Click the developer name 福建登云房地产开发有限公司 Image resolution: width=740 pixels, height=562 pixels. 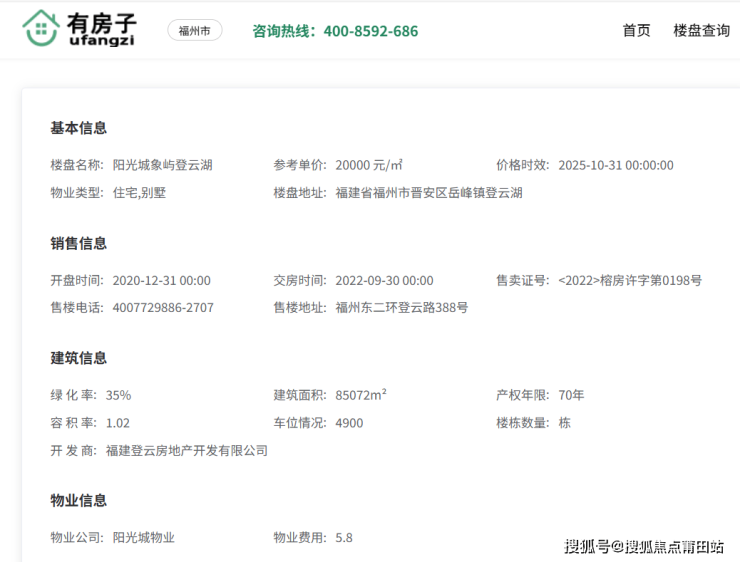click(187, 451)
